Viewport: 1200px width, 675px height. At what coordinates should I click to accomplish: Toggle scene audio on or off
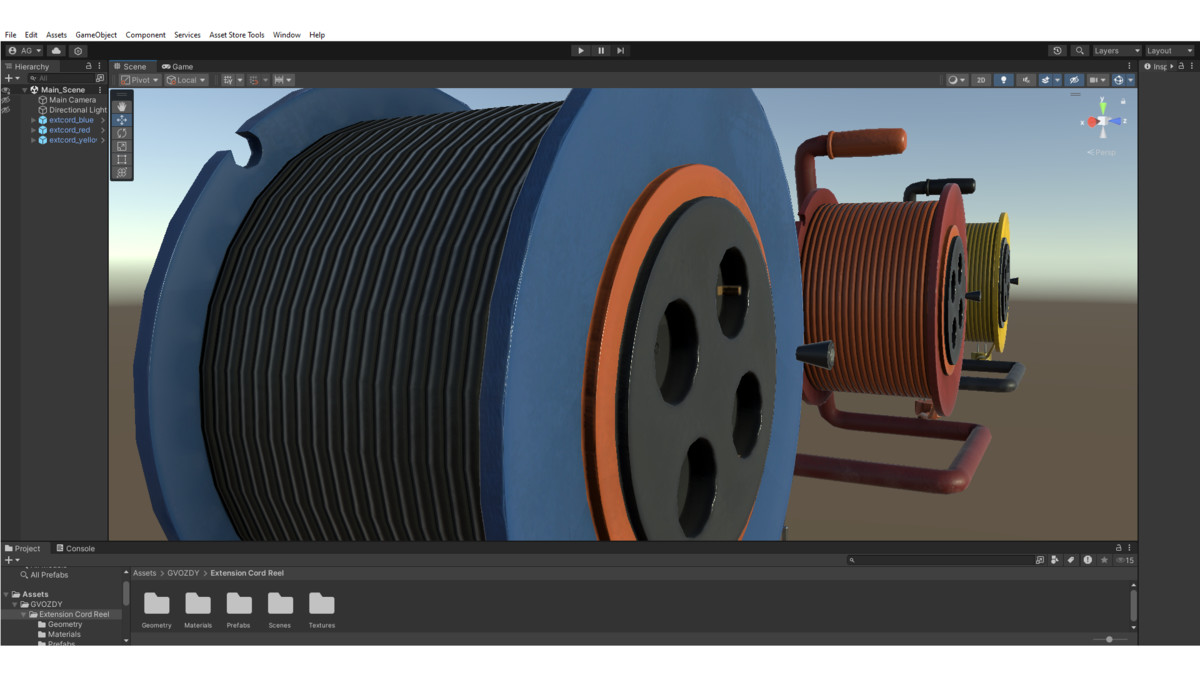(1026, 80)
